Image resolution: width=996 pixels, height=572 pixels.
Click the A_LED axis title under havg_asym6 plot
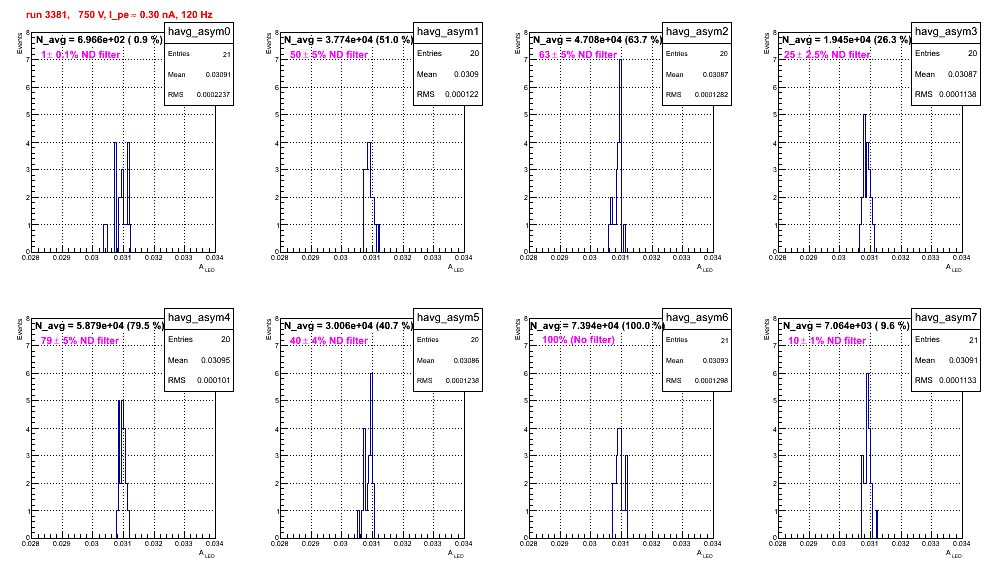coord(705,554)
